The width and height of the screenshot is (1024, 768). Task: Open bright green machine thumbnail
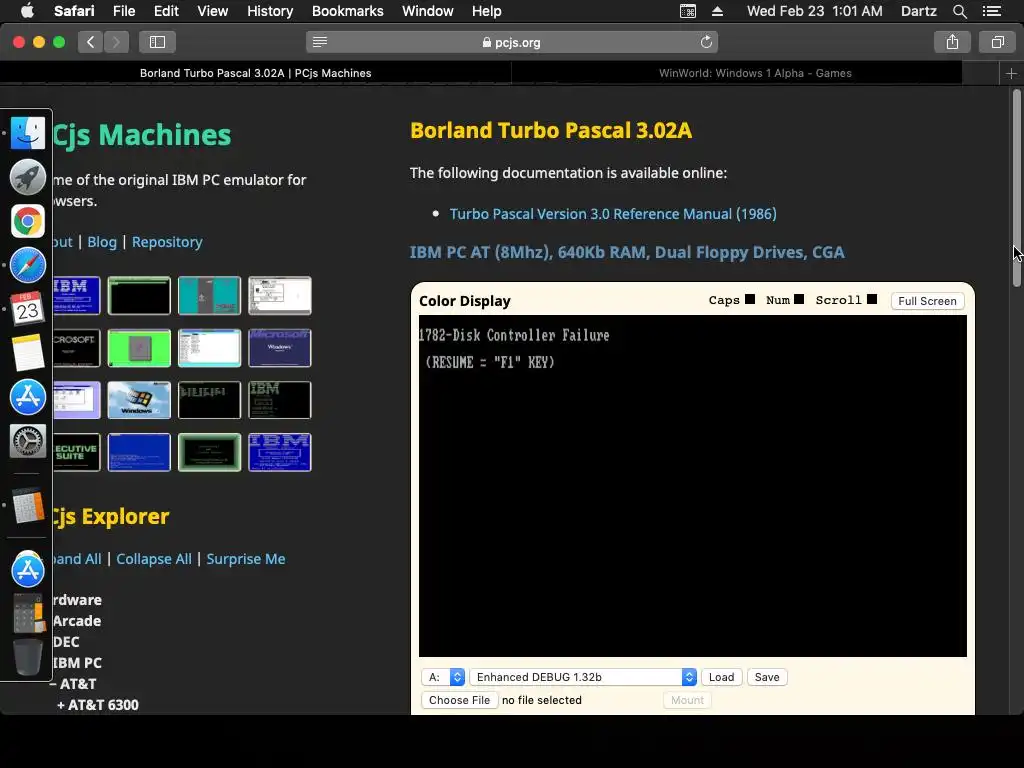[x=139, y=348]
